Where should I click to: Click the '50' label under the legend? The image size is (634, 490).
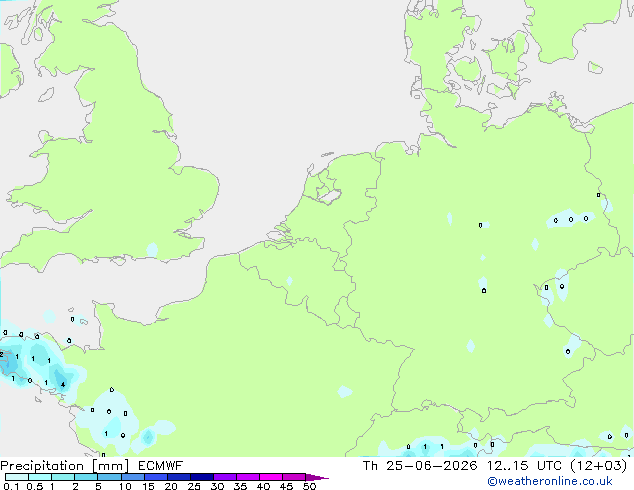pos(309,486)
